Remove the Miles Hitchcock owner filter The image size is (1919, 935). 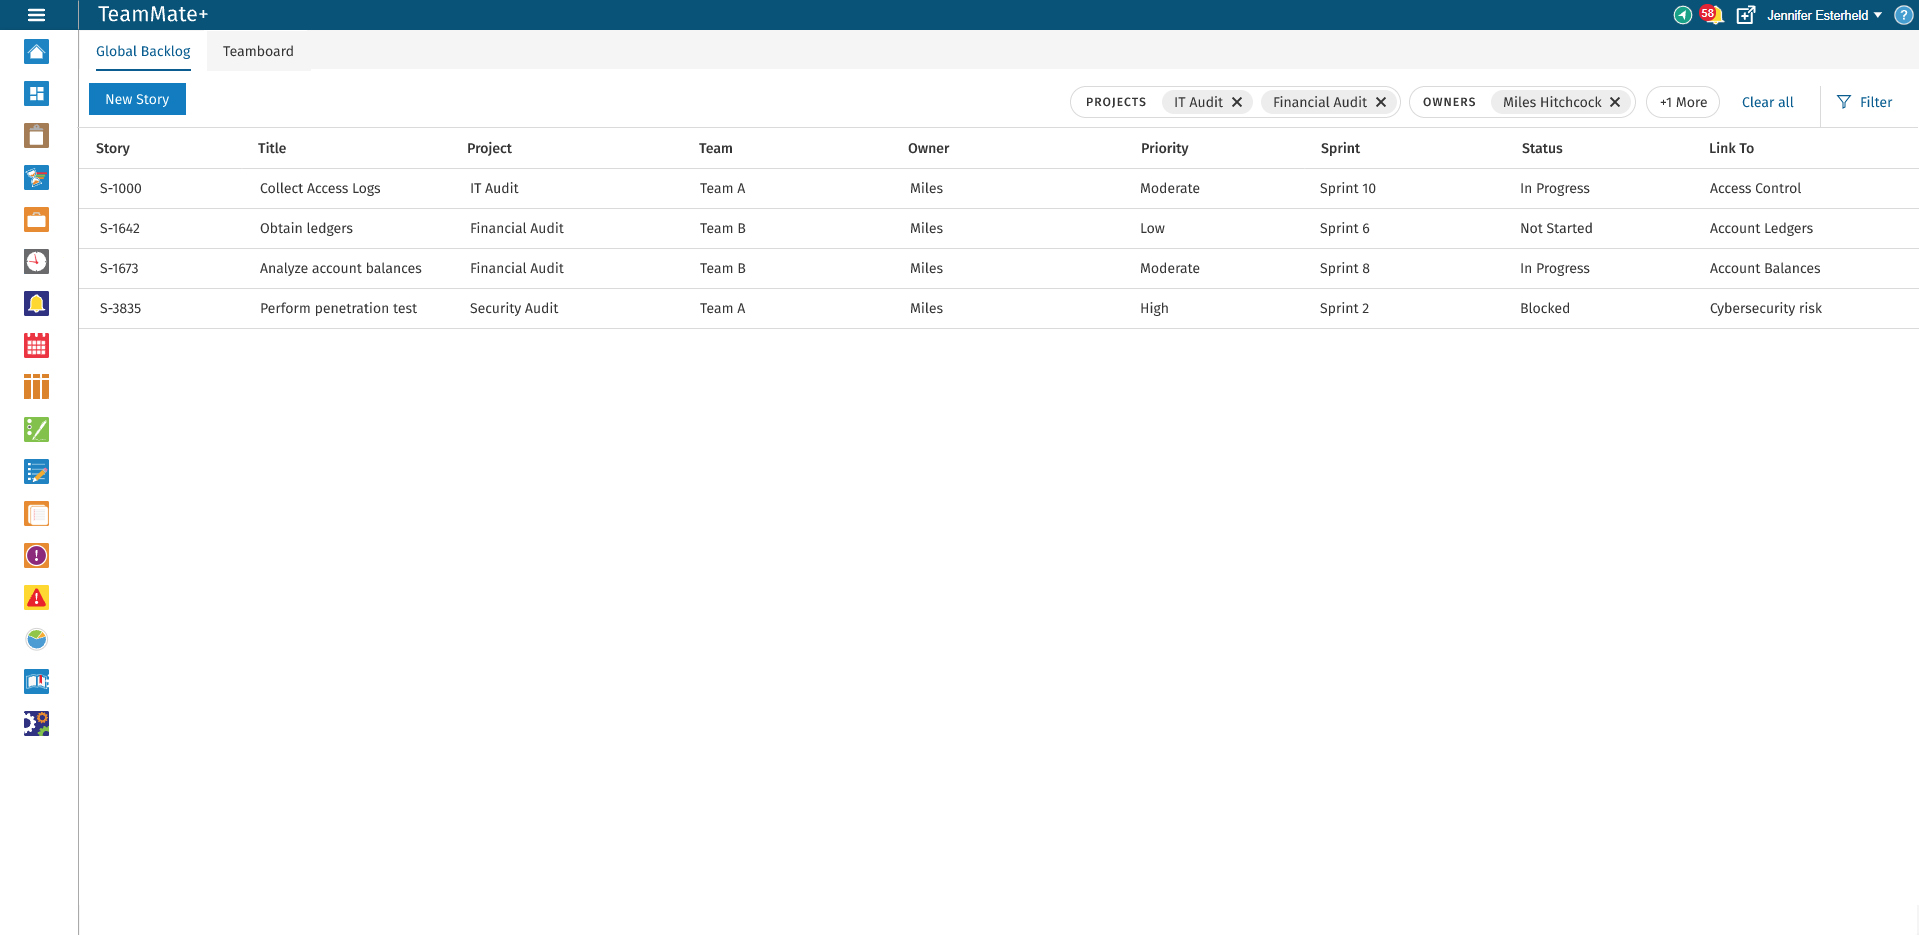(1615, 102)
